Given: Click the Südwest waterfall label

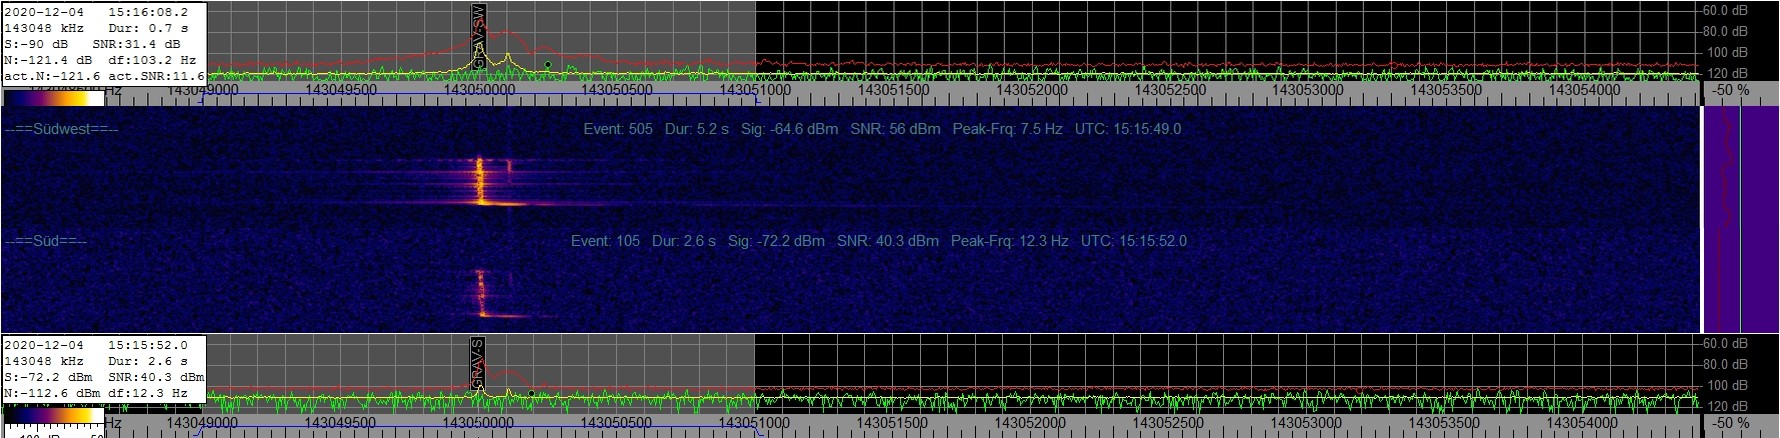Looking at the screenshot, I should [x=61, y=129].
